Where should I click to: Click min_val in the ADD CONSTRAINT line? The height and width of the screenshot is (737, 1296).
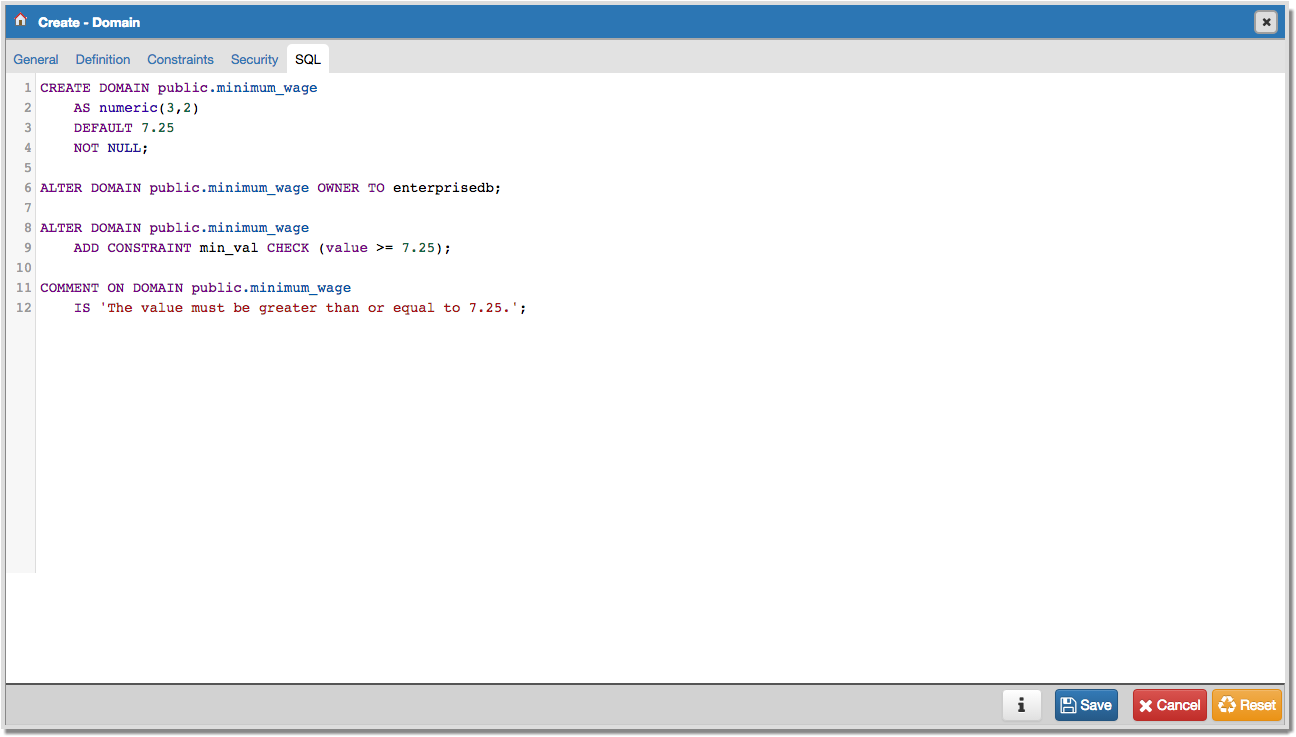(228, 248)
